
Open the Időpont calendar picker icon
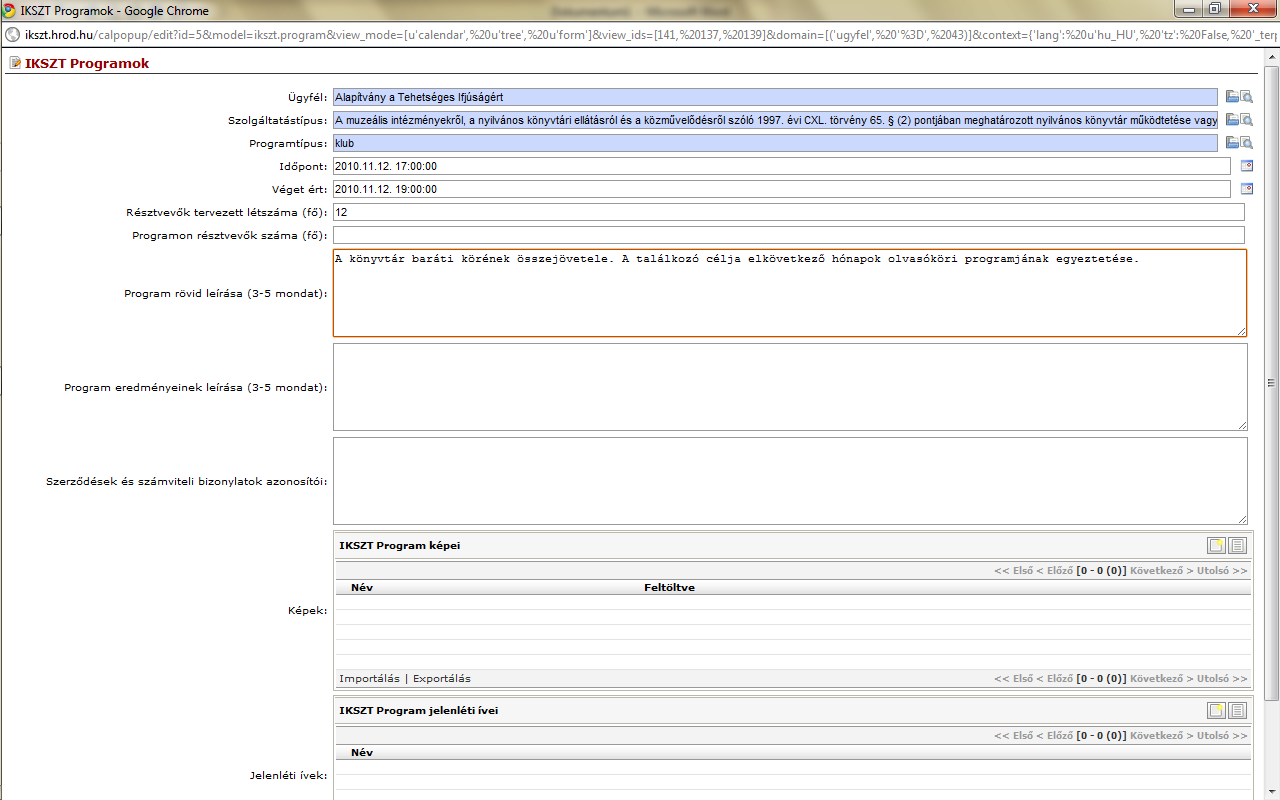(1247, 166)
